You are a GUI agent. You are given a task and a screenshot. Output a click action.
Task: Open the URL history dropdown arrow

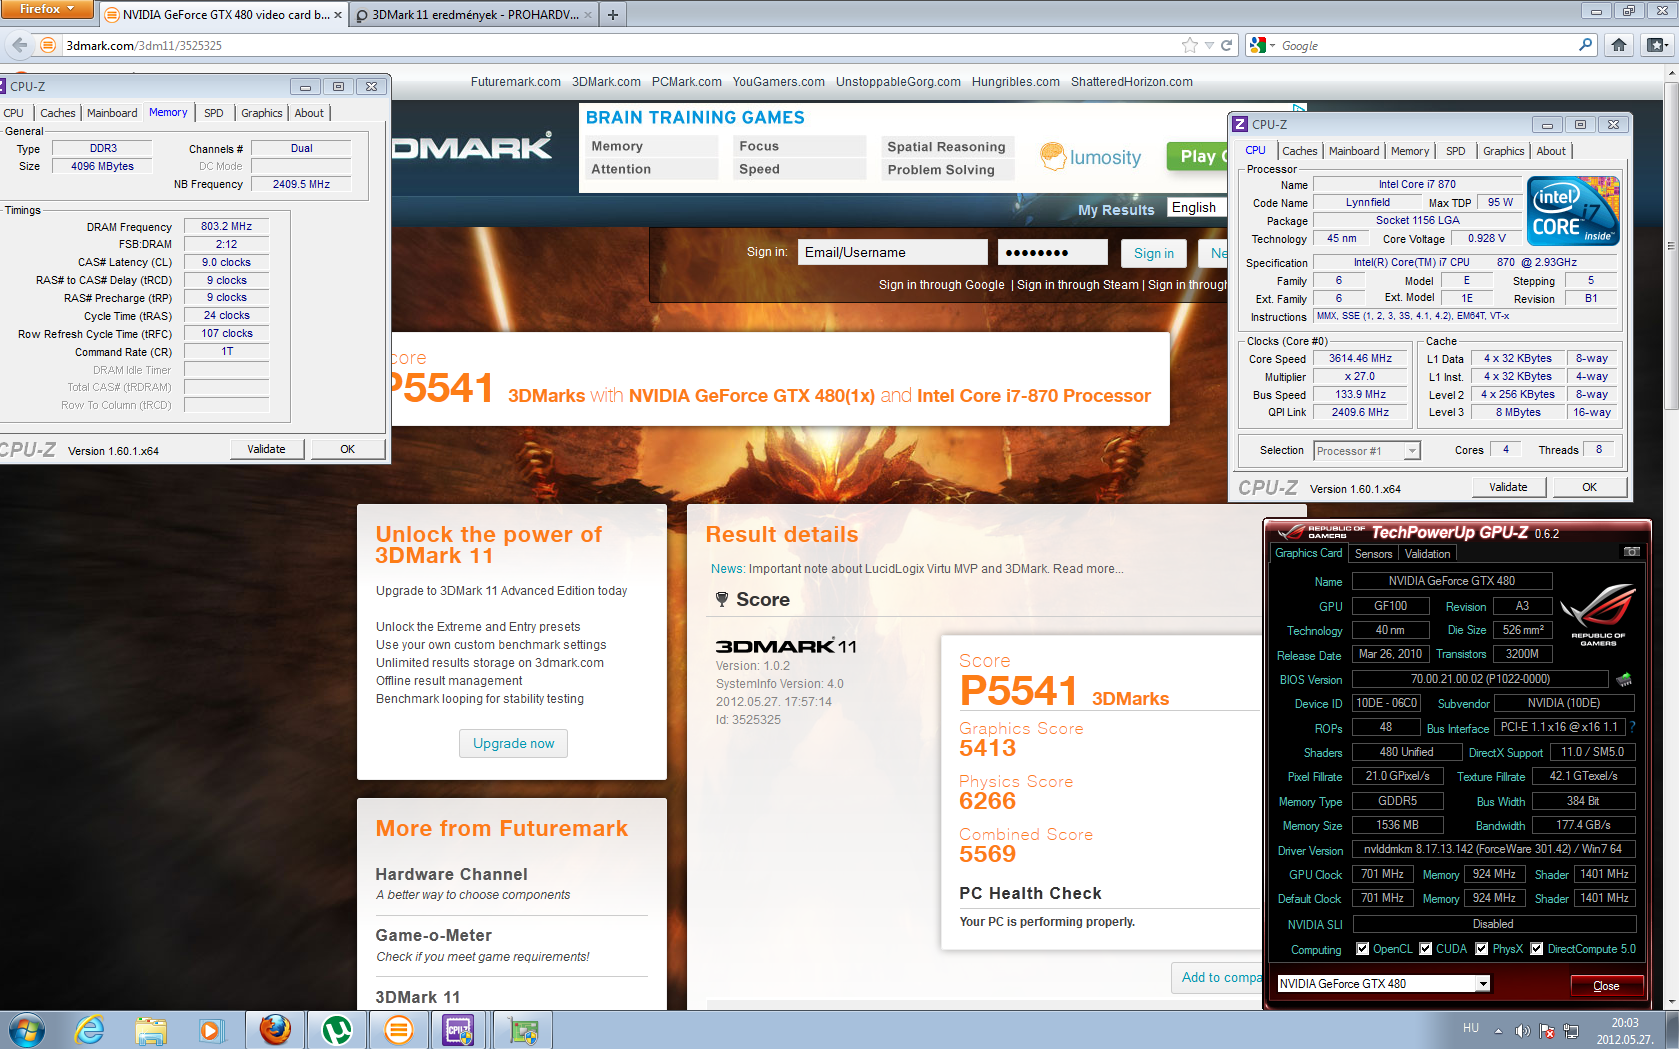click(1209, 45)
